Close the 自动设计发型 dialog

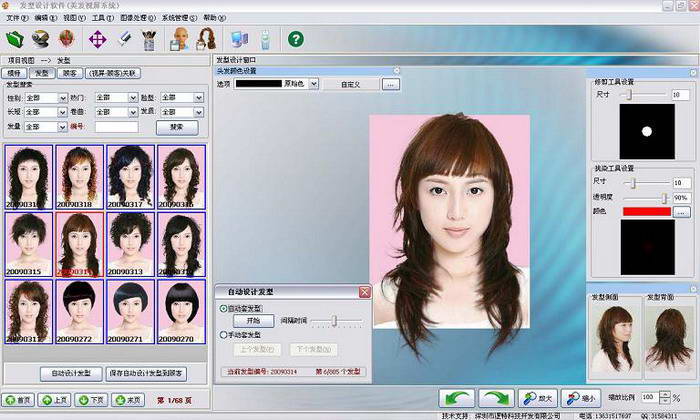click(365, 292)
